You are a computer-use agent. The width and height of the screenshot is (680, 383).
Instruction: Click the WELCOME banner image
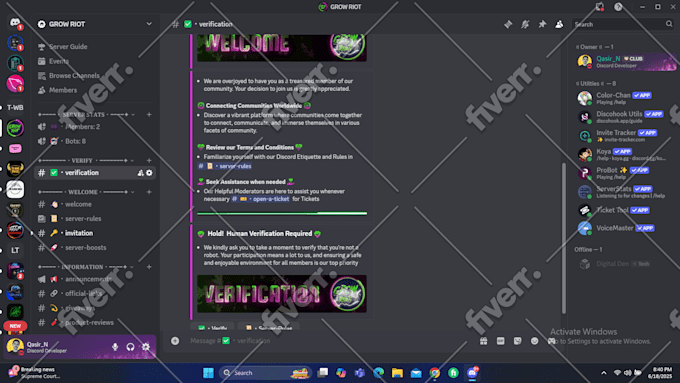(282, 48)
